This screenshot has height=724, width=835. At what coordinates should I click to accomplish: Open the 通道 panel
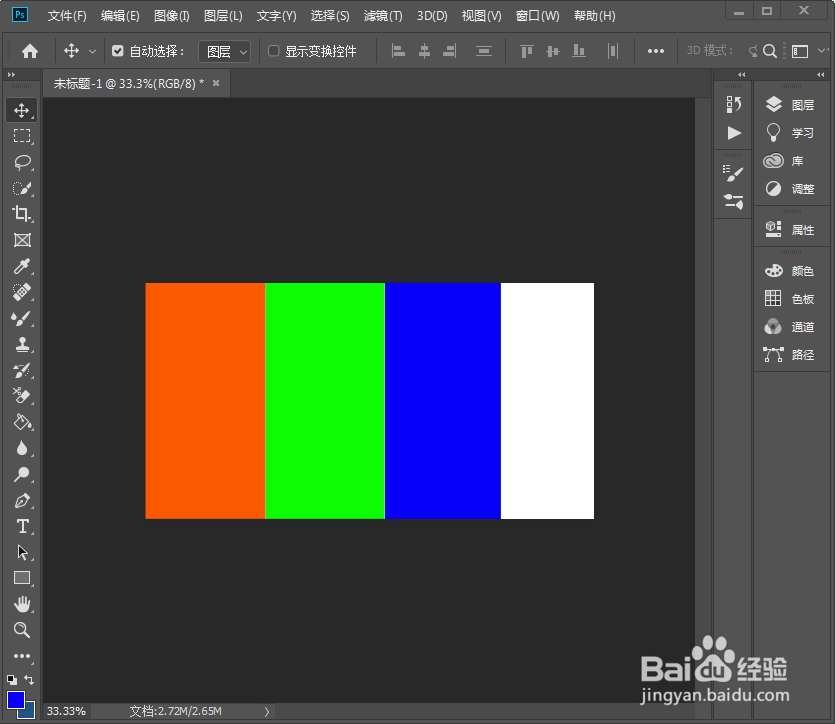(790, 326)
